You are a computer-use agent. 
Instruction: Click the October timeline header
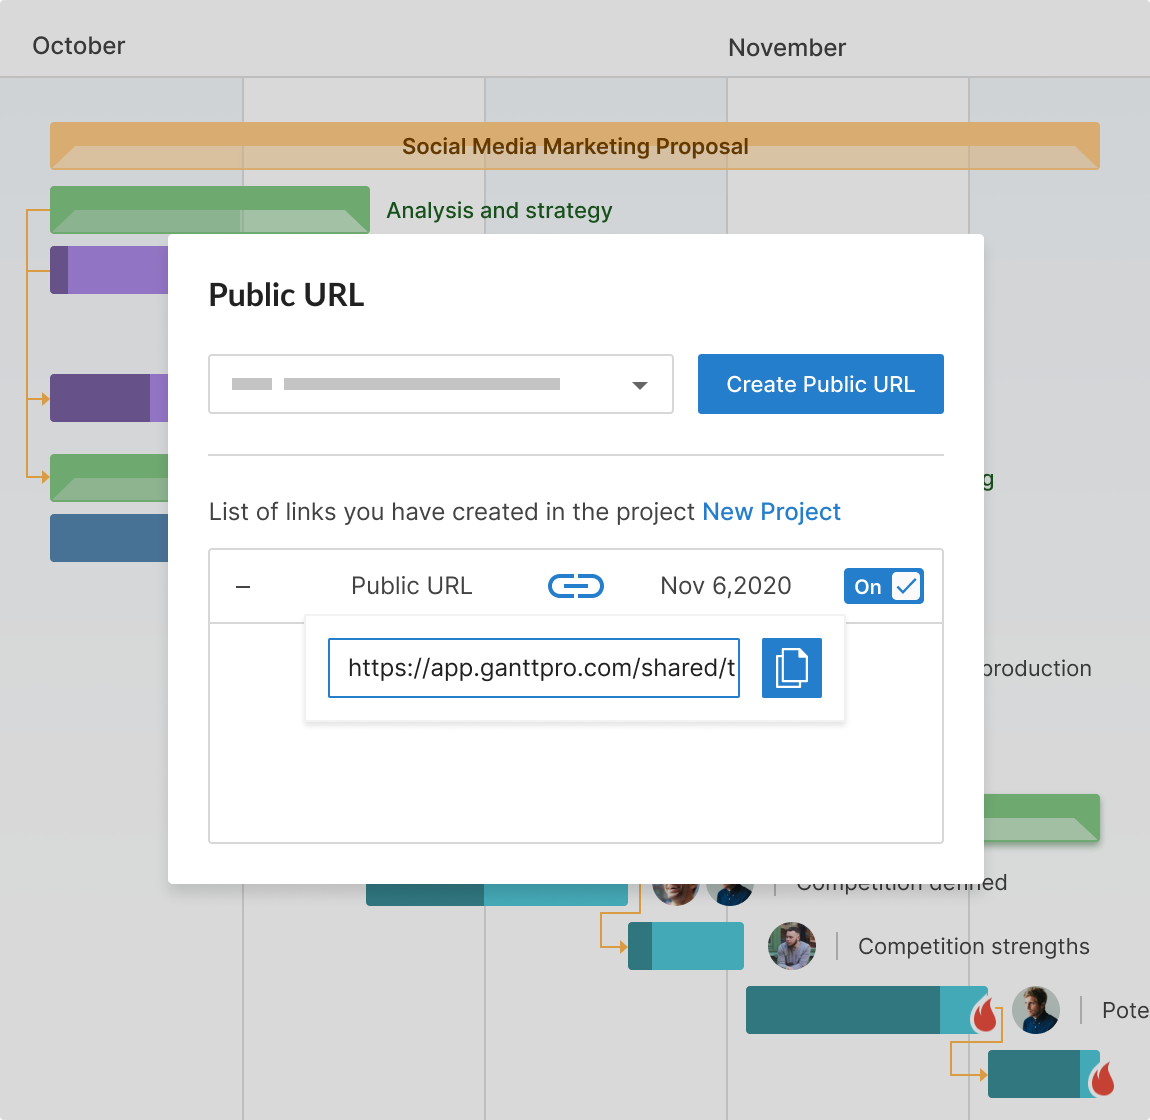click(x=78, y=46)
